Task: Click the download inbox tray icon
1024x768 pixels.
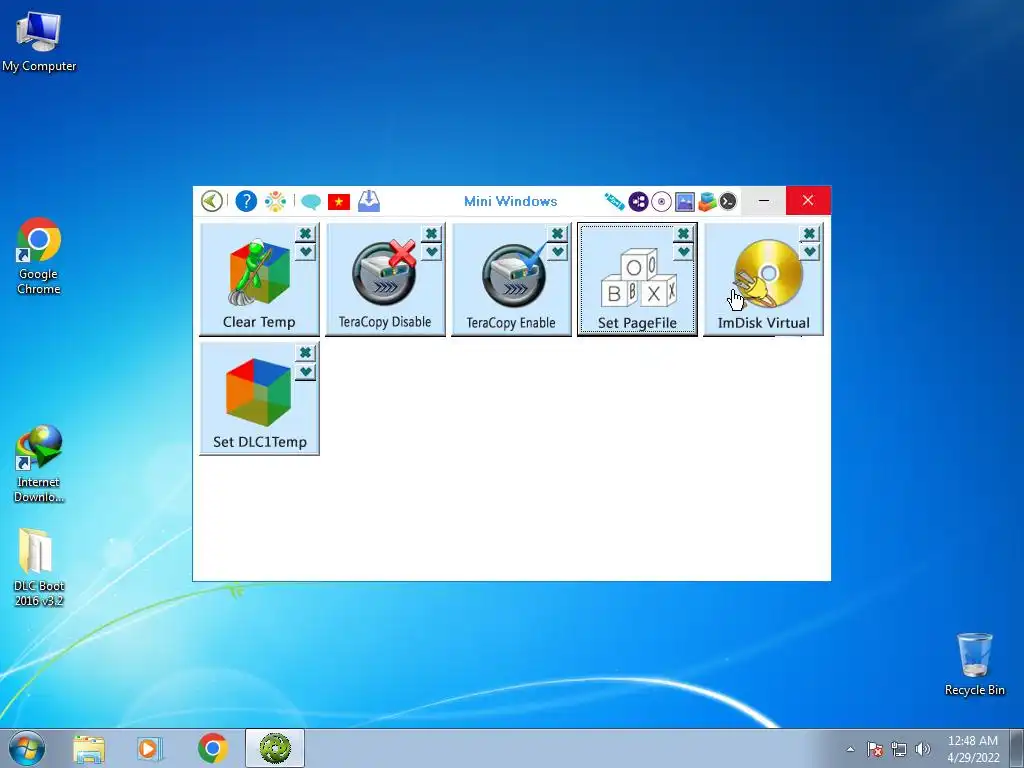Action: pyautogui.click(x=369, y=201)
